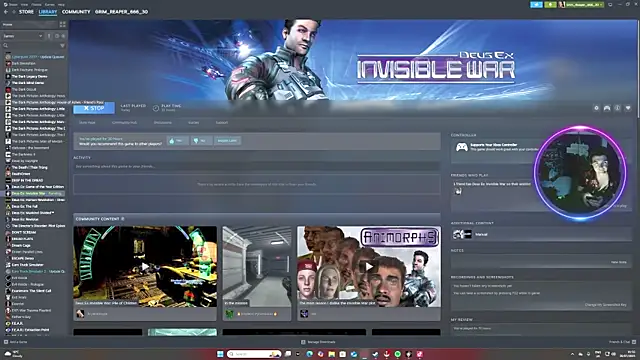Click the thumbs down No recommendation
Image resolution: width=640 pixels, height=360 pixels.
click(x=202, y=141)
